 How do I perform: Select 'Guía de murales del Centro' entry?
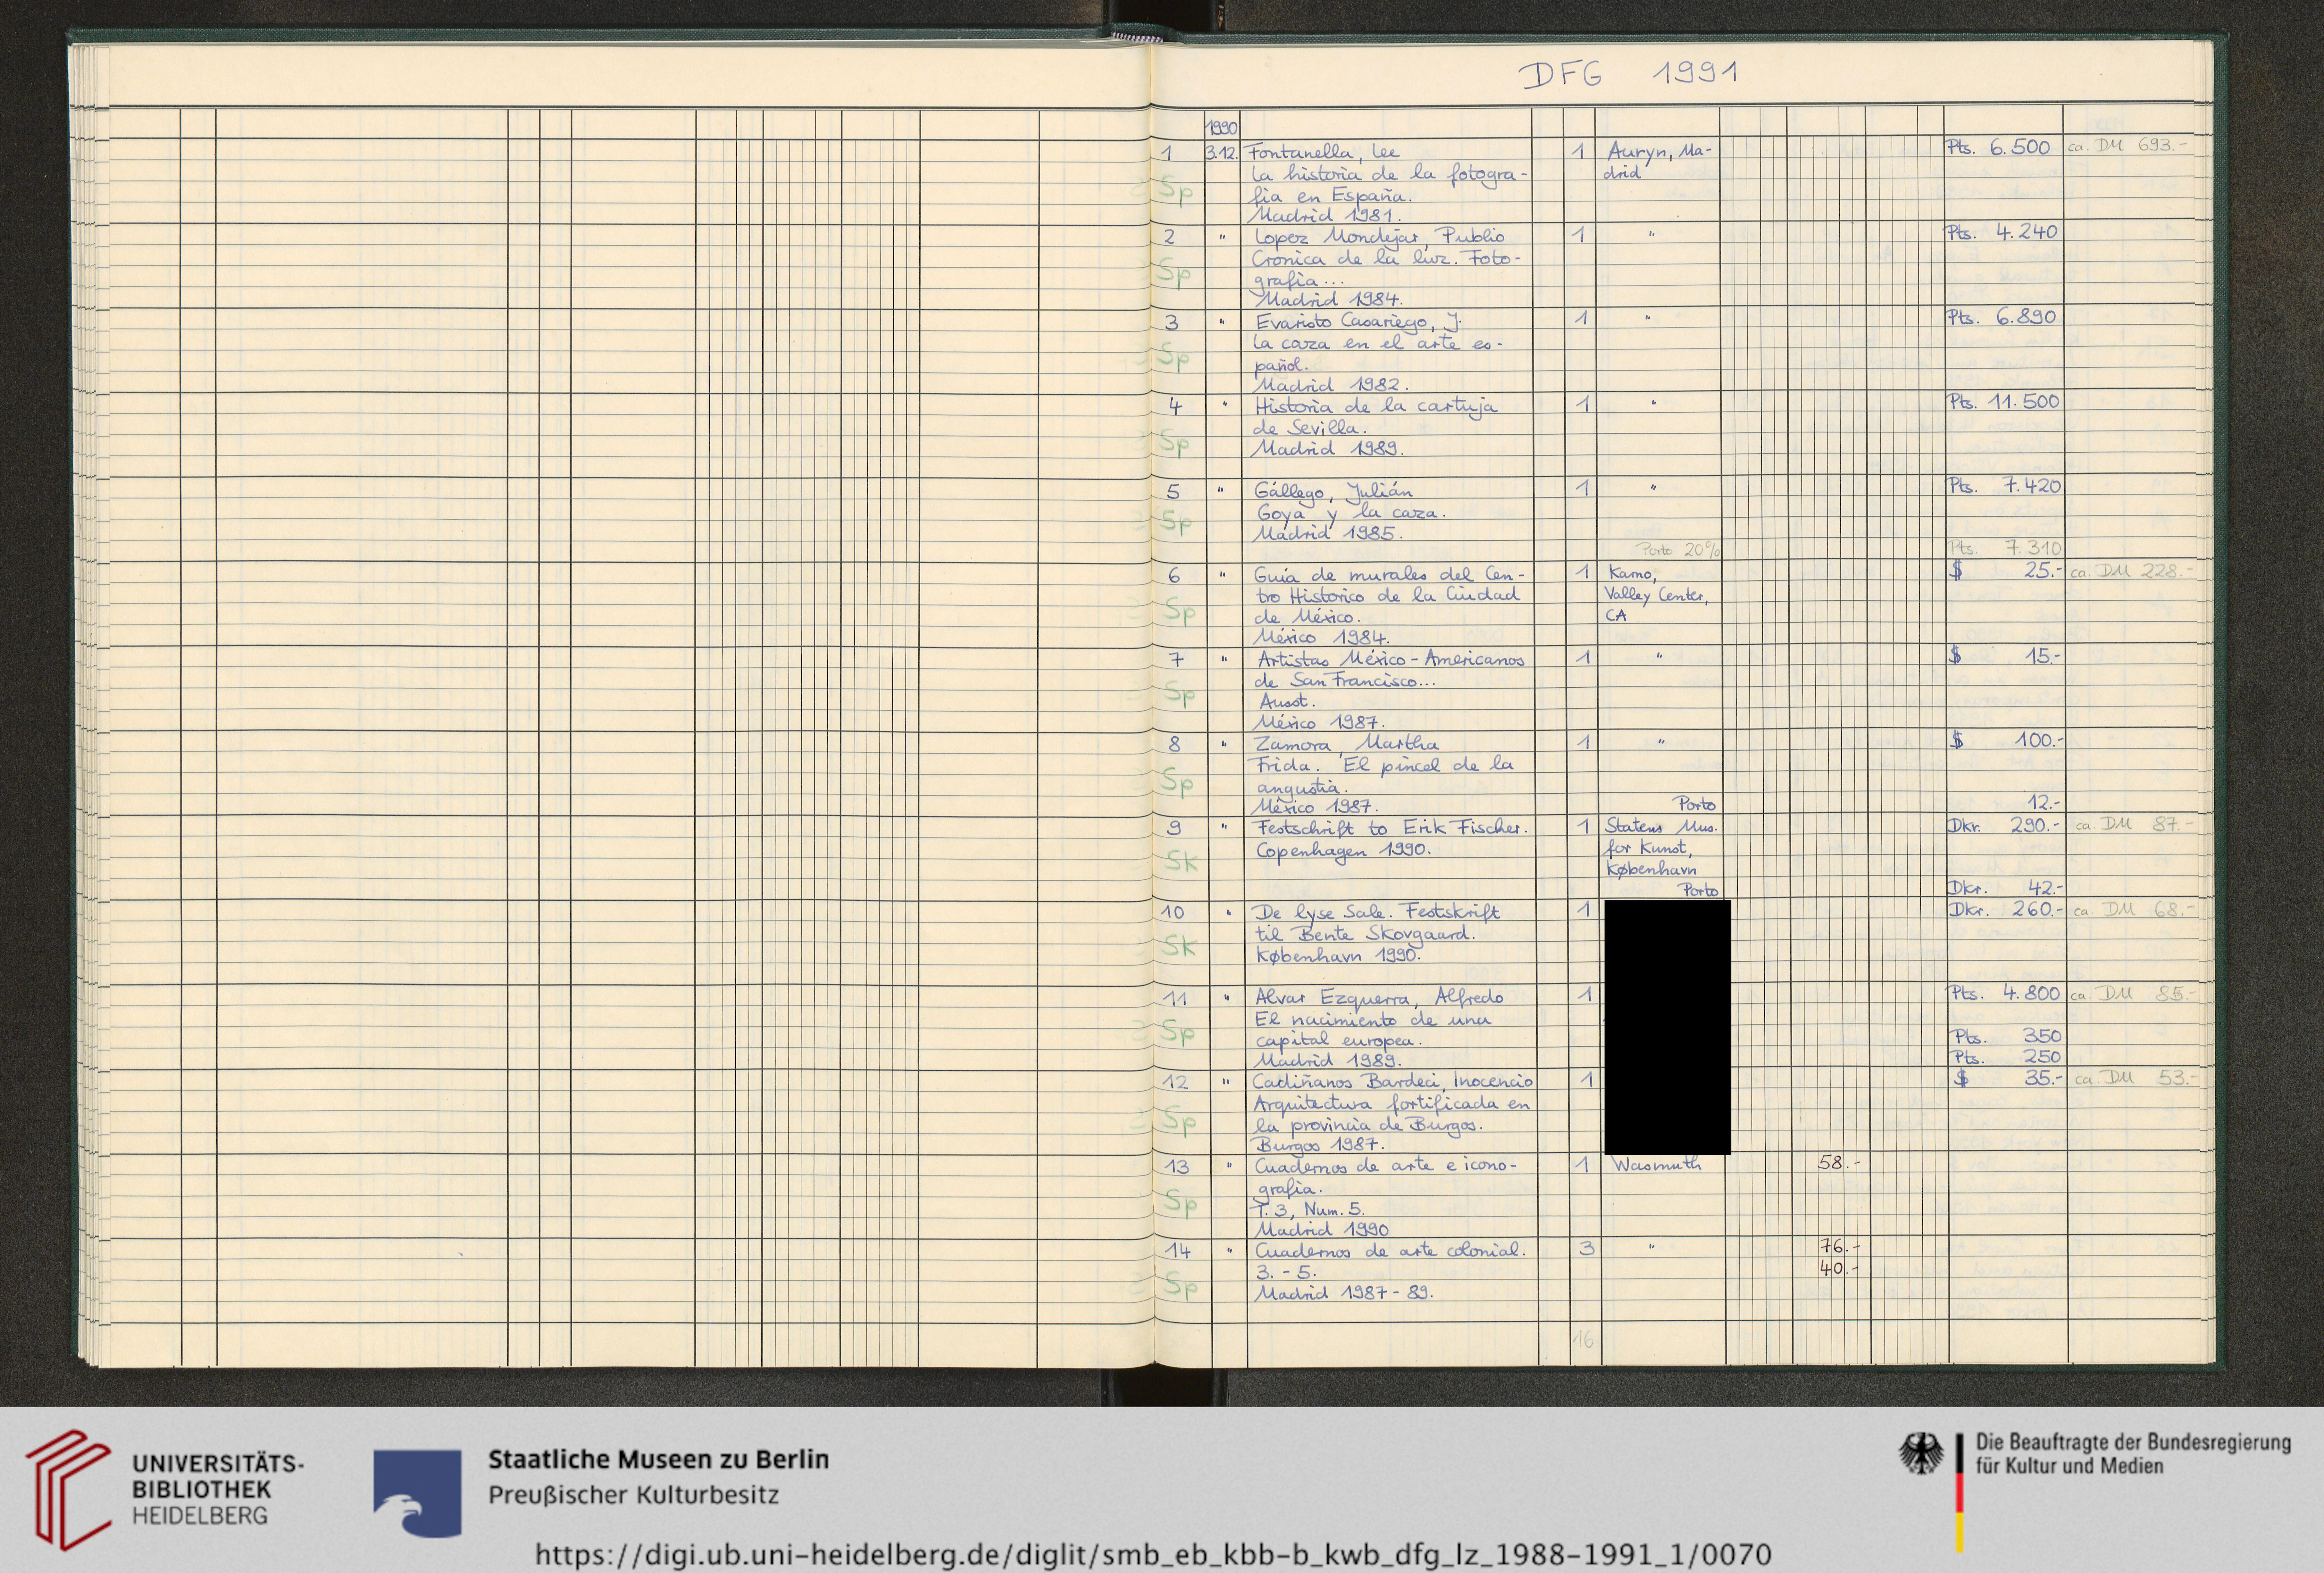(1389, 576)
